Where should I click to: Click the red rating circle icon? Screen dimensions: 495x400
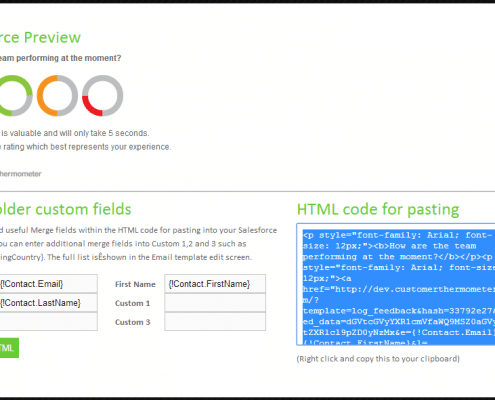tap(103, 96)
